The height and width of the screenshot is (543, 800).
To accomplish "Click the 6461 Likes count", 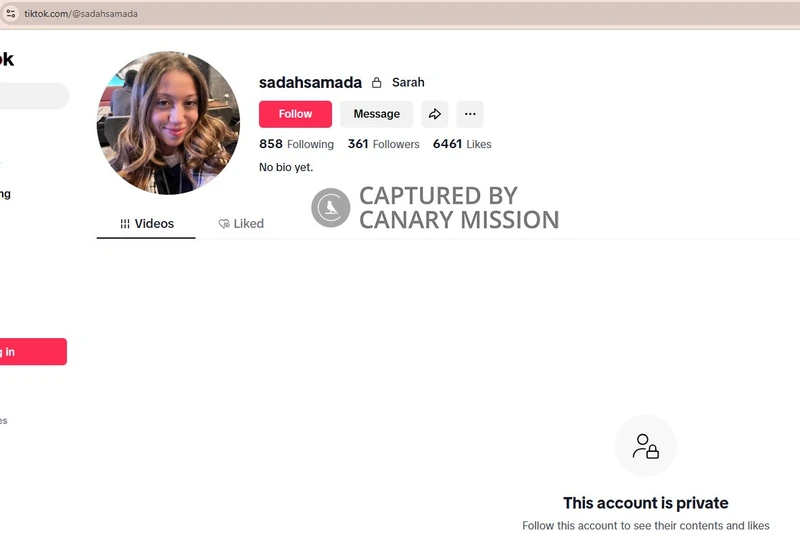I will [462, 144].
